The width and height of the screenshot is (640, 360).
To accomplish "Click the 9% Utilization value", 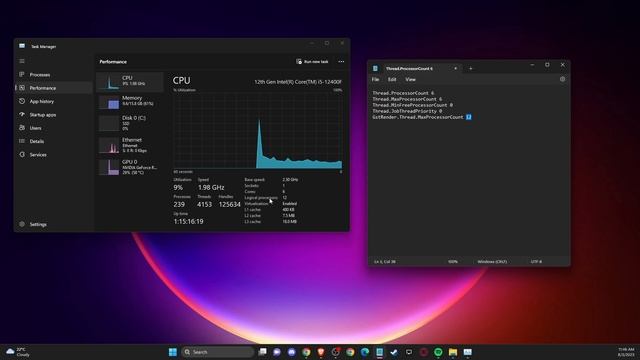I will click(x=178, y=187).
